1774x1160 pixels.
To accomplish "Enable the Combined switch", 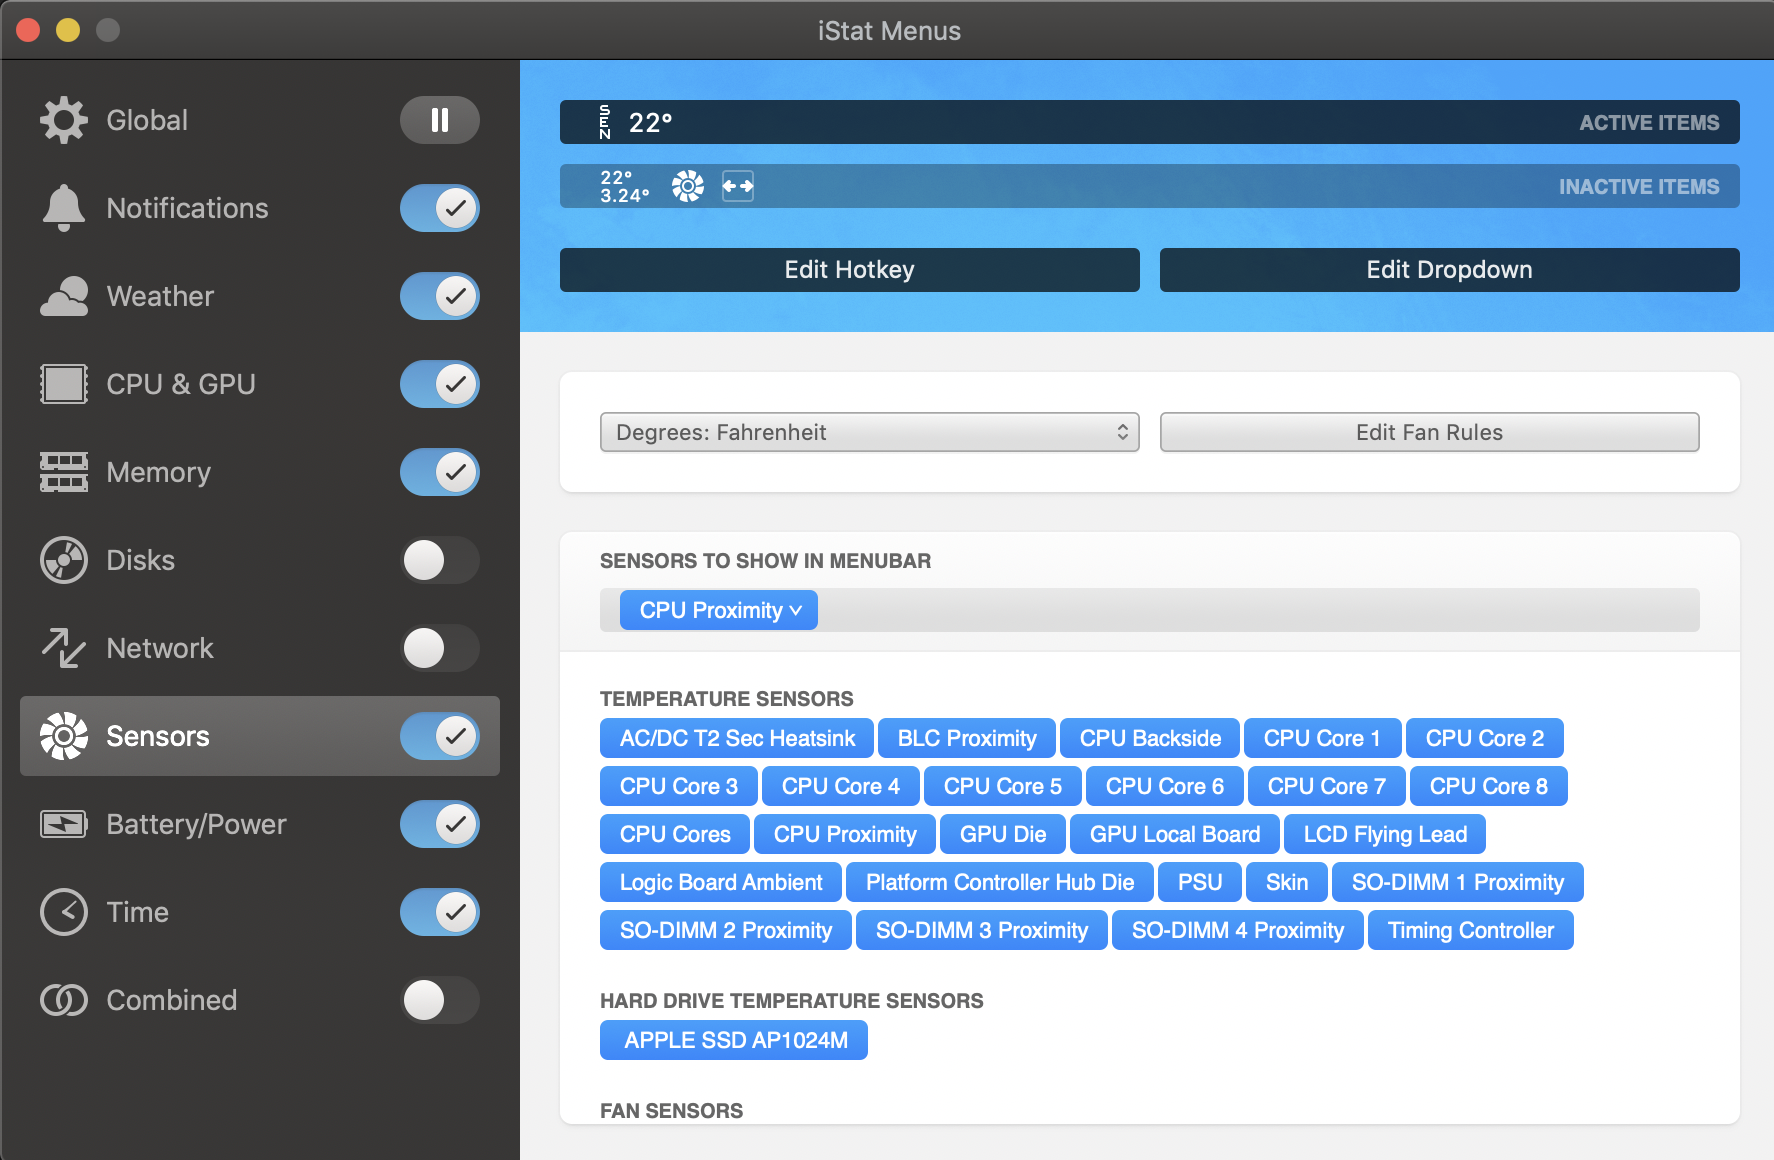I will pyautogui.click(x=440, y=1000).
